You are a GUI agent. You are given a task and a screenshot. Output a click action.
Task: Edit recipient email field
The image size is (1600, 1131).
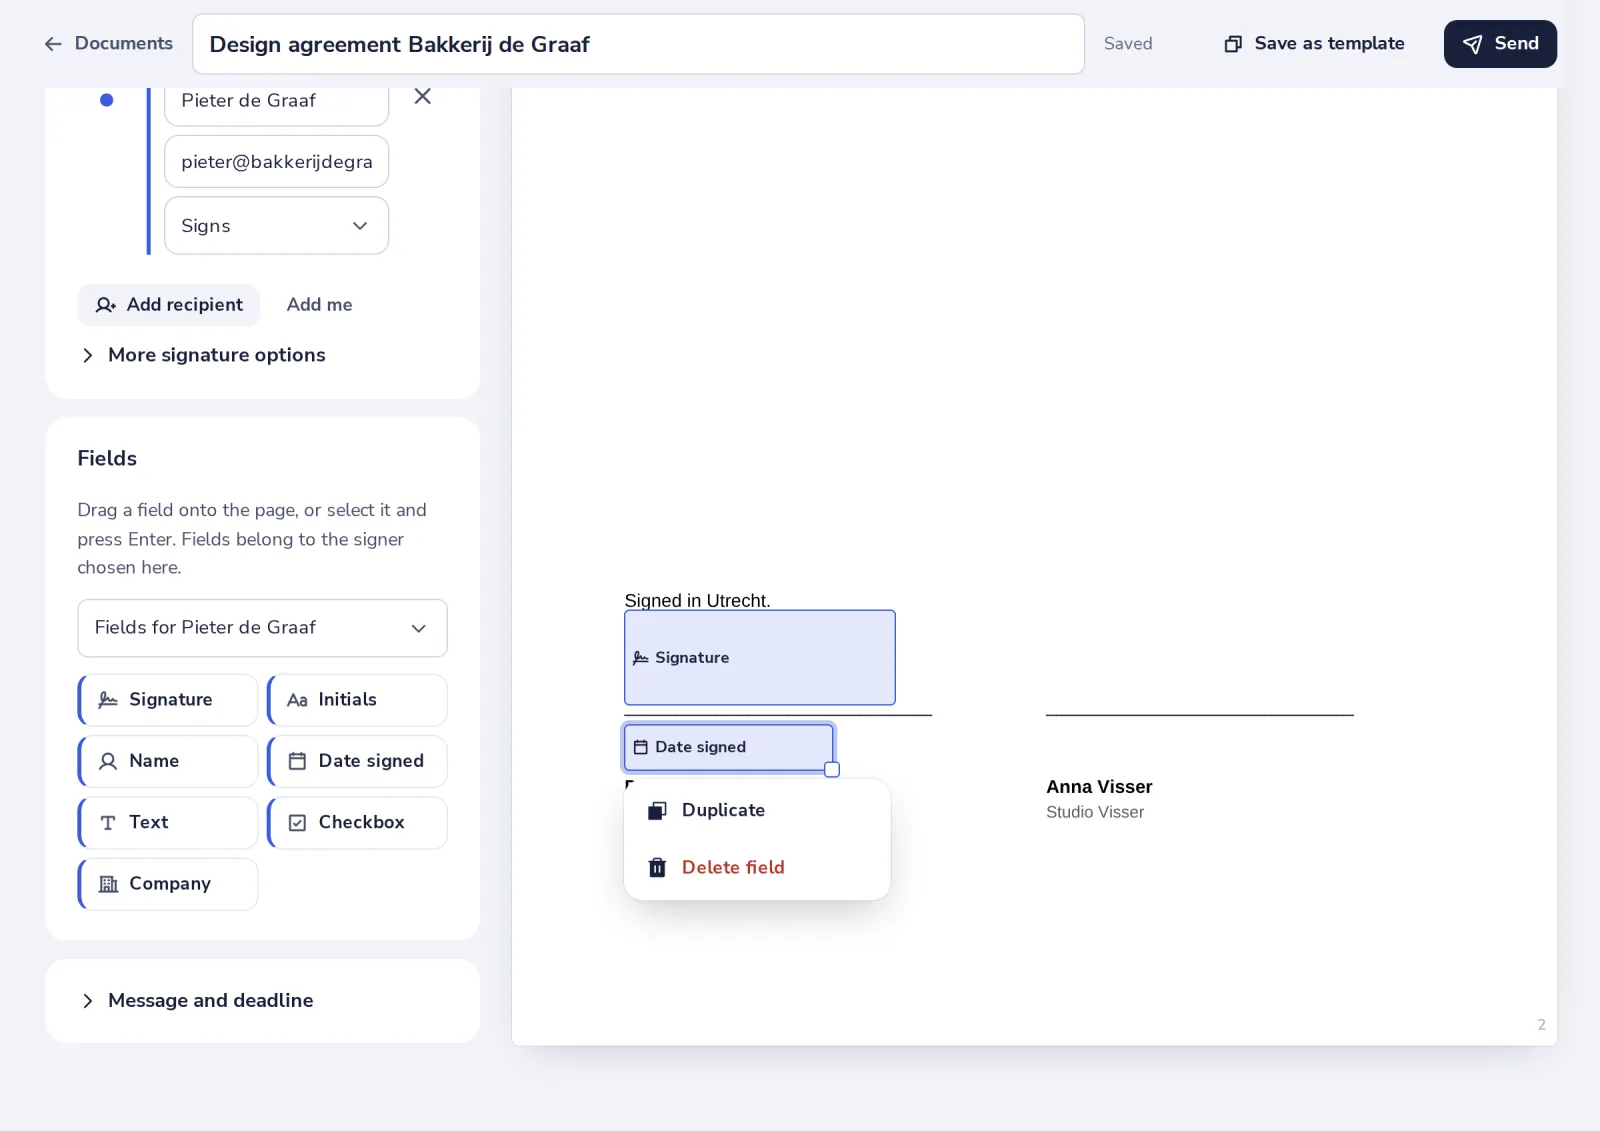[276, 161]
